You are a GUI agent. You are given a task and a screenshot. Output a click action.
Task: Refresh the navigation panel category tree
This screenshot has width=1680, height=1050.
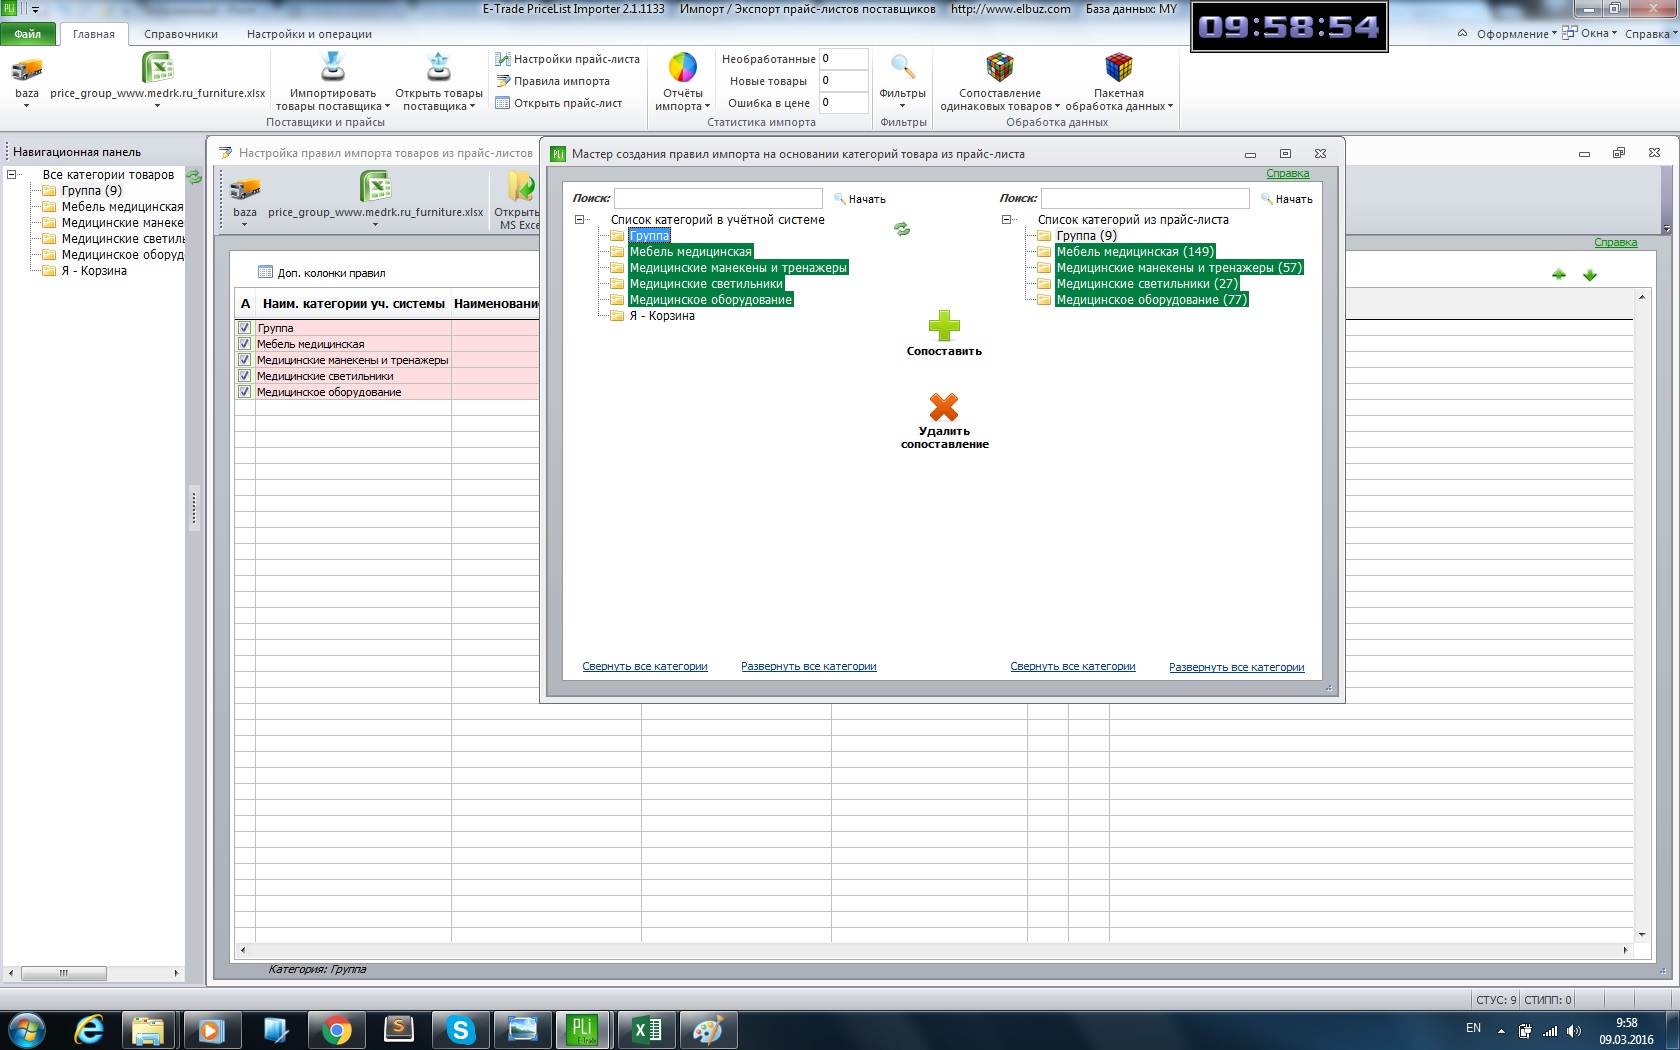(194, 177)
